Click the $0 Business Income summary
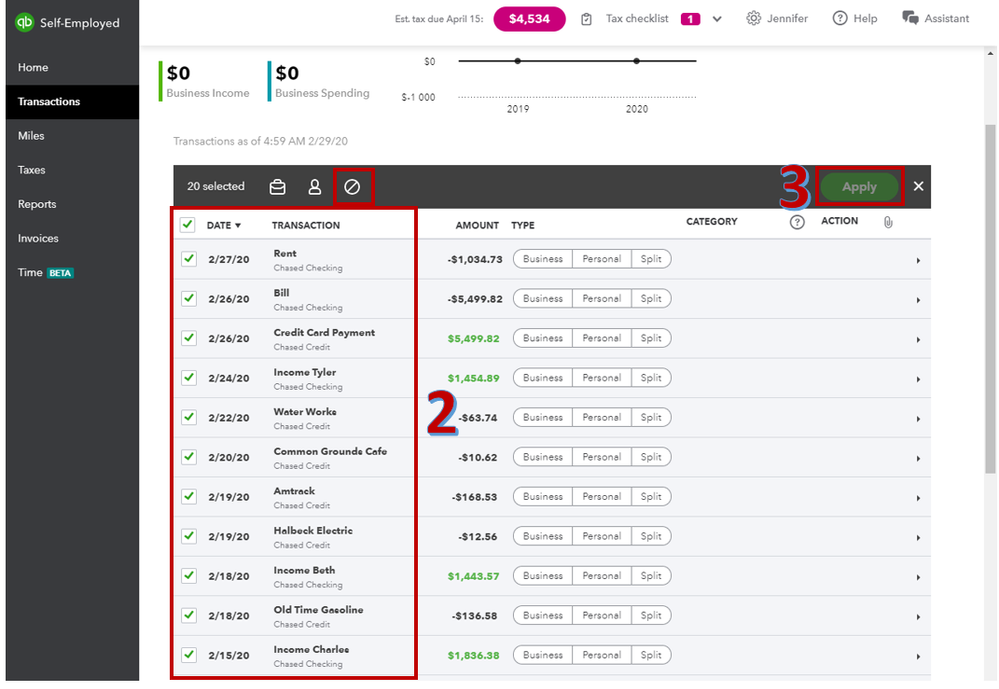 (x=207, y=81)
